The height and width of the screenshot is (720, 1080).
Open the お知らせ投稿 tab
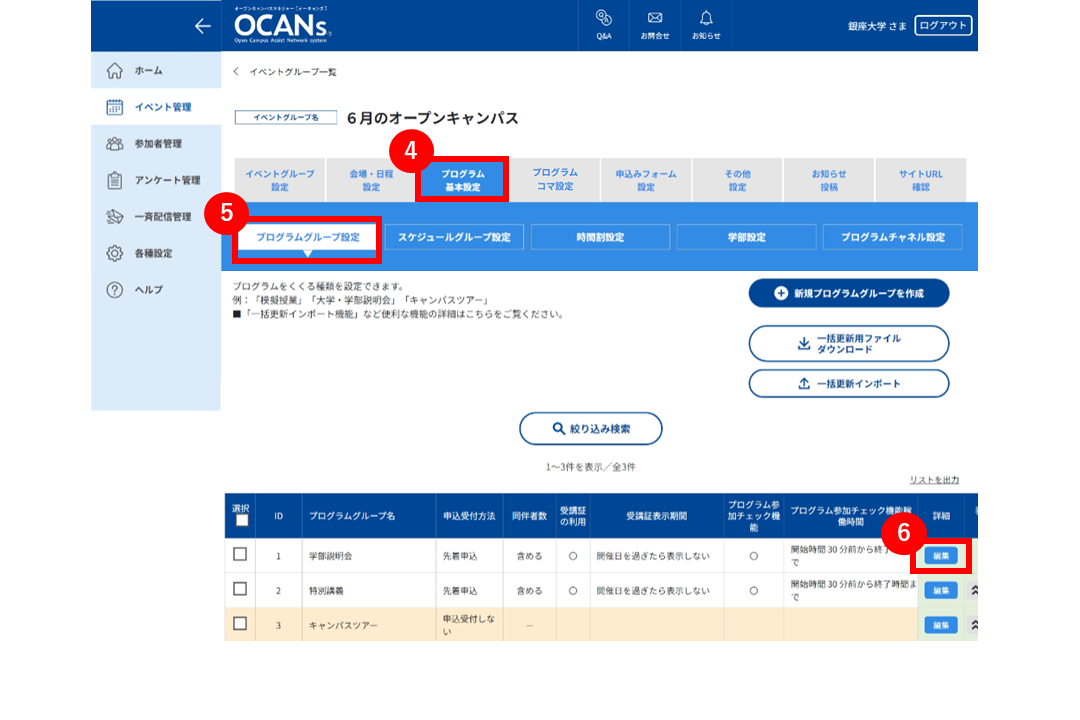coord(829,180)
